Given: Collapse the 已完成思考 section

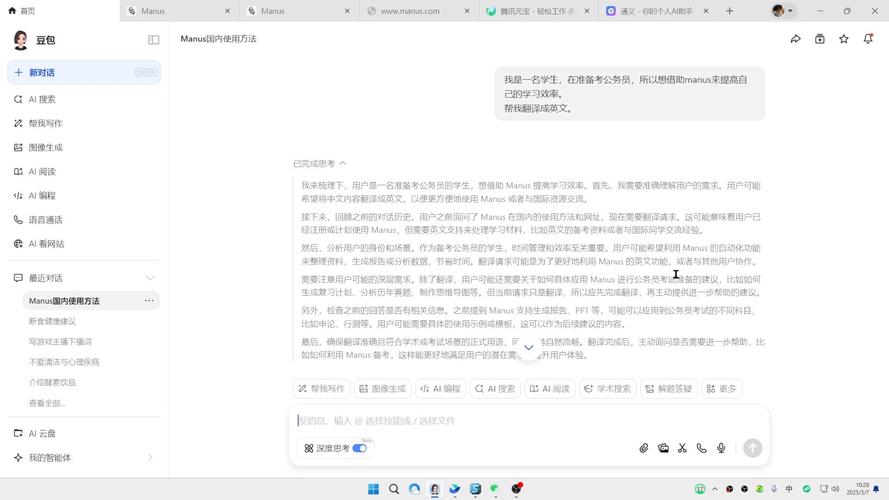Looking at the screenshot, I should [319, 163].
